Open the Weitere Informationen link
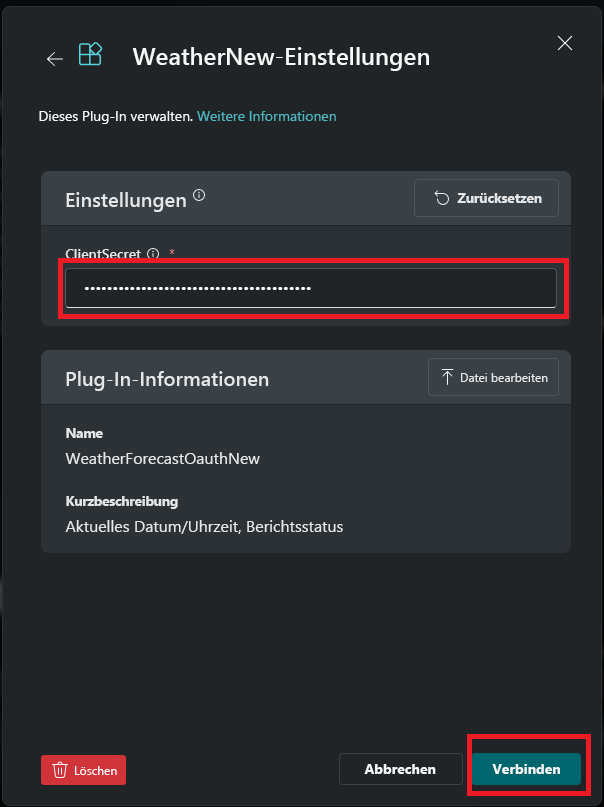604x807 pixels. 266,116
